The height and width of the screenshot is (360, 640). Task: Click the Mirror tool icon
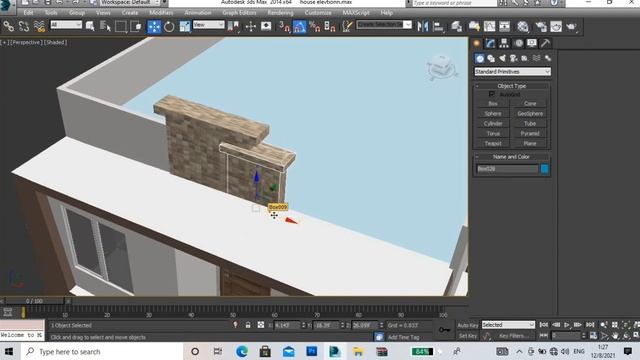423,27
